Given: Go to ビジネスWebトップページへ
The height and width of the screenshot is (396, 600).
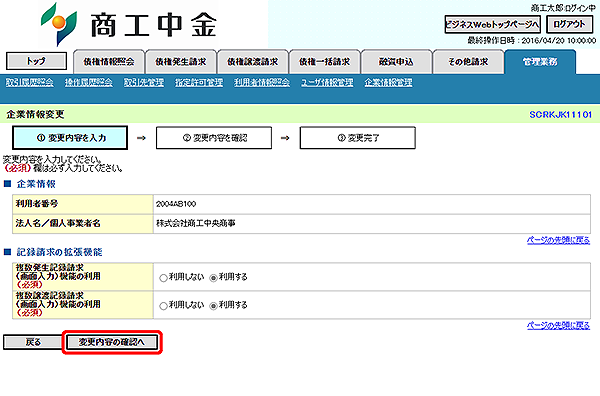Looking at the screenshot, I should [492, 24].
